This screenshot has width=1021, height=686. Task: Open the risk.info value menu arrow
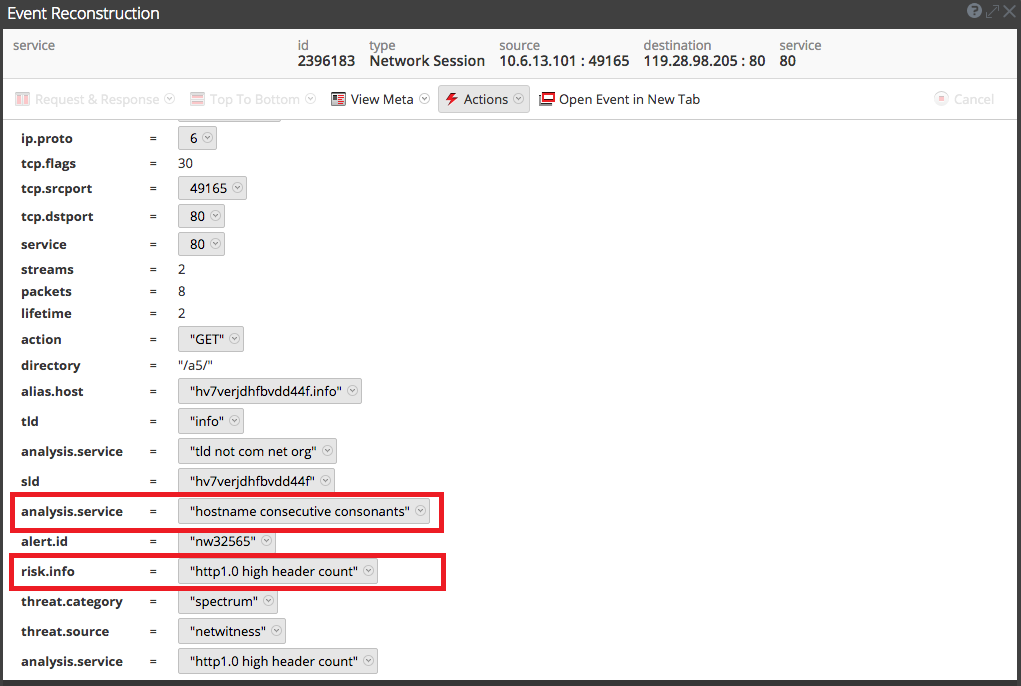369,571
